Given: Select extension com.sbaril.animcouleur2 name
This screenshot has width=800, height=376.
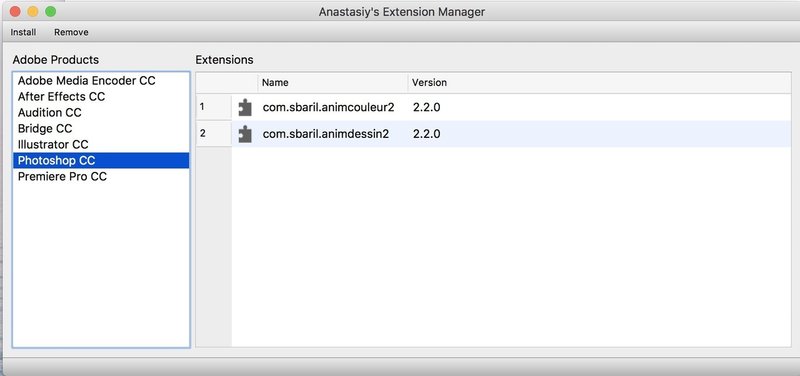Looking at the screenshot, I should click(x=329, y=107).
